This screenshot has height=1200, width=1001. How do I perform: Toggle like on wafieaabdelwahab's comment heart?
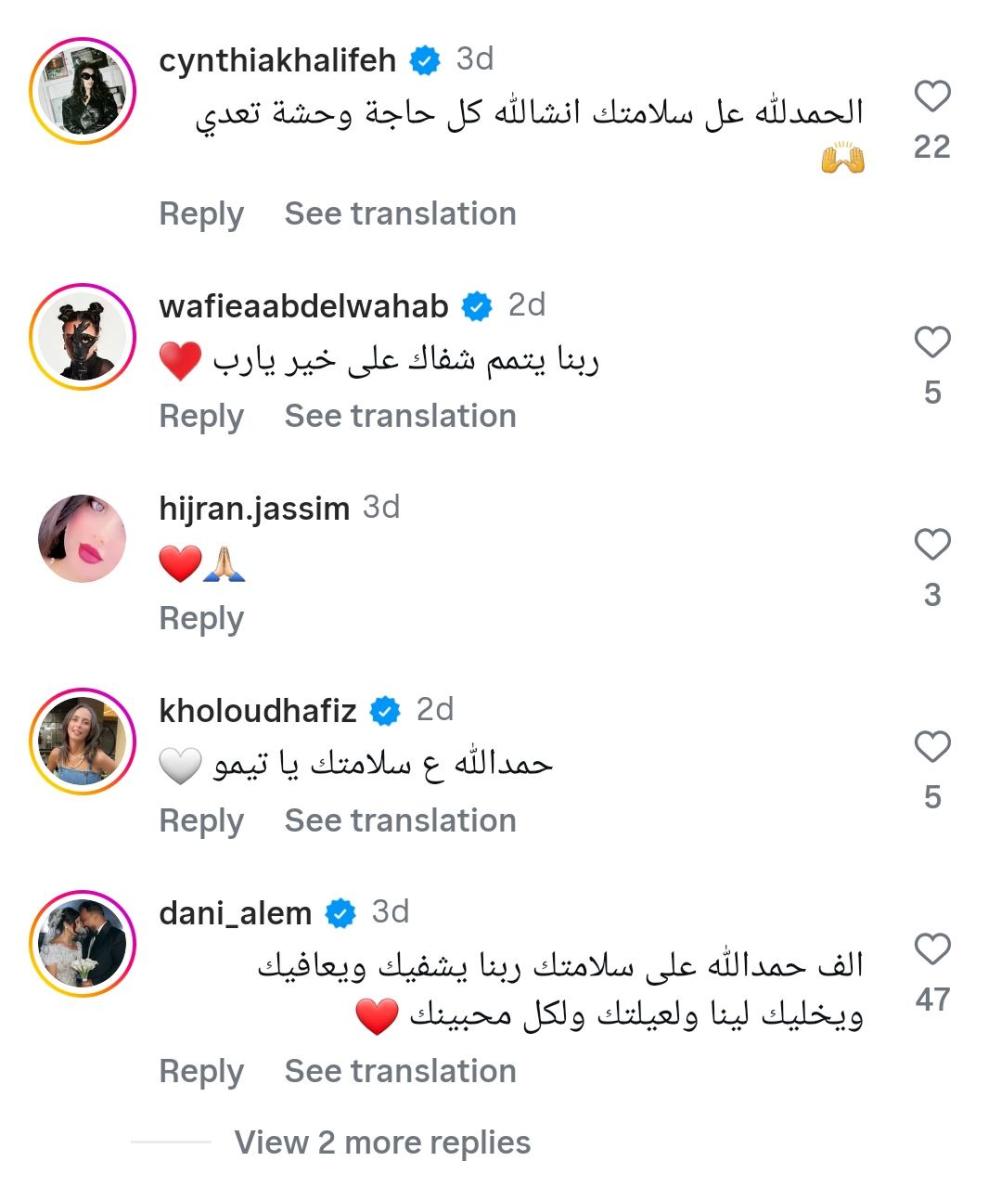[933, 343]
